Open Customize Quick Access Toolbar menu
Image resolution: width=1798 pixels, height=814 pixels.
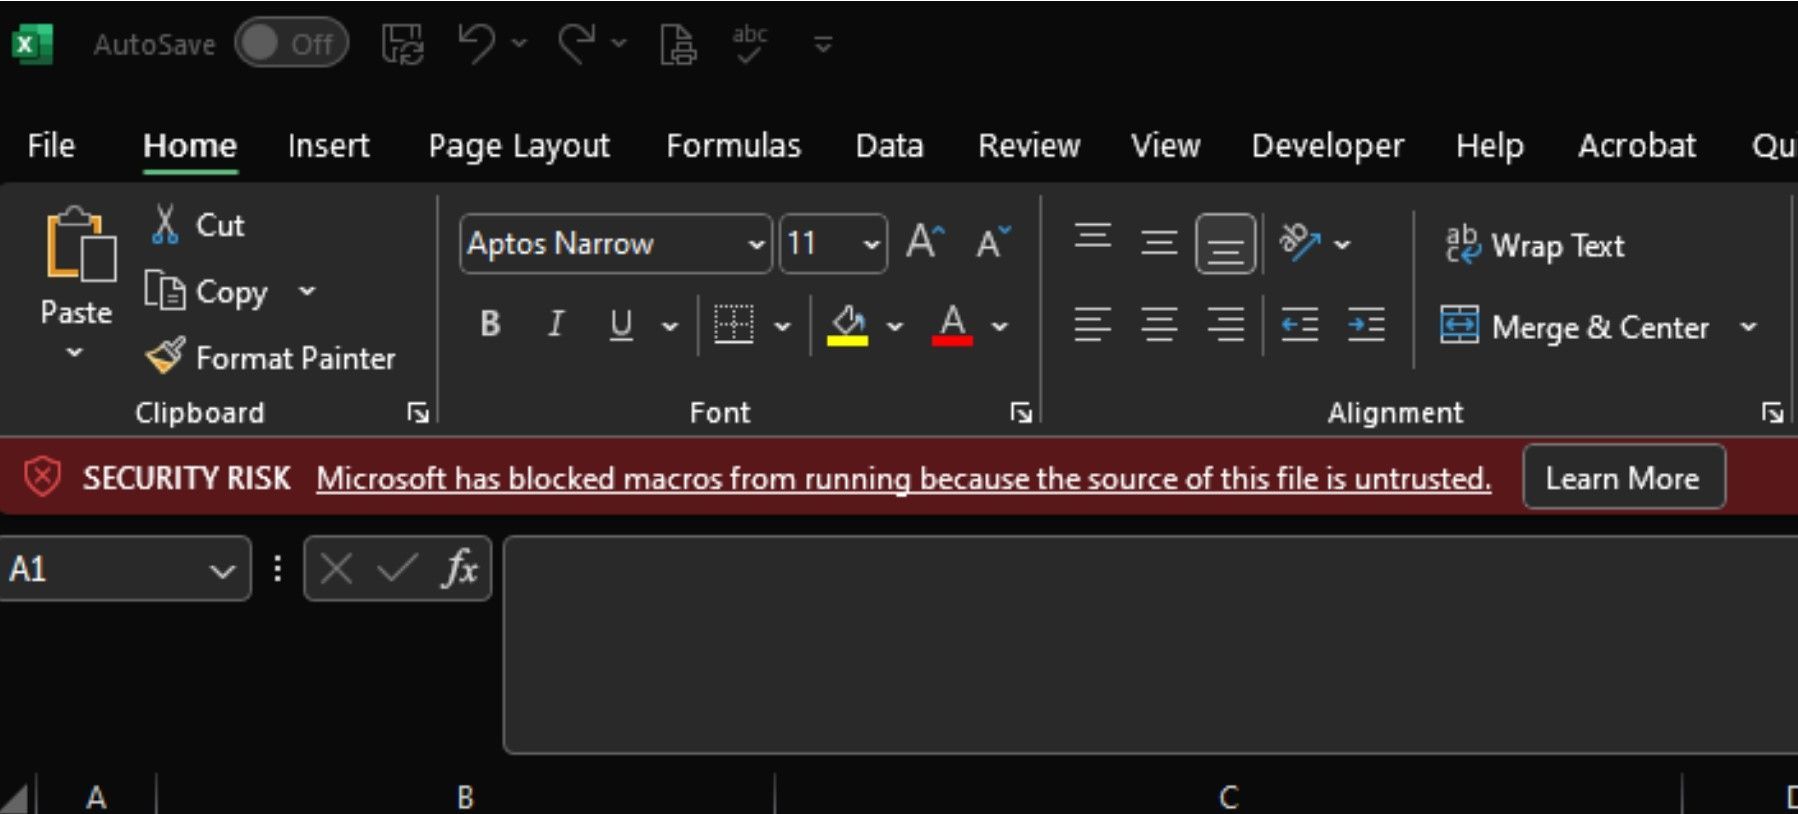coord(823,44)
